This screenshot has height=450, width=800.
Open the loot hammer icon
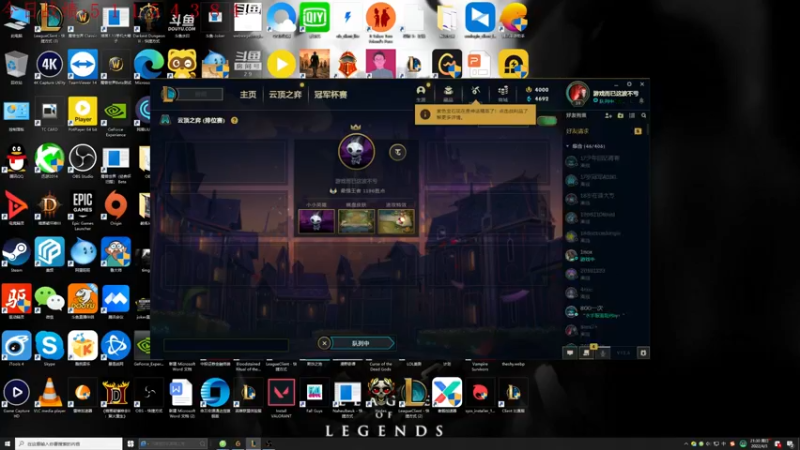coord(476,92)
